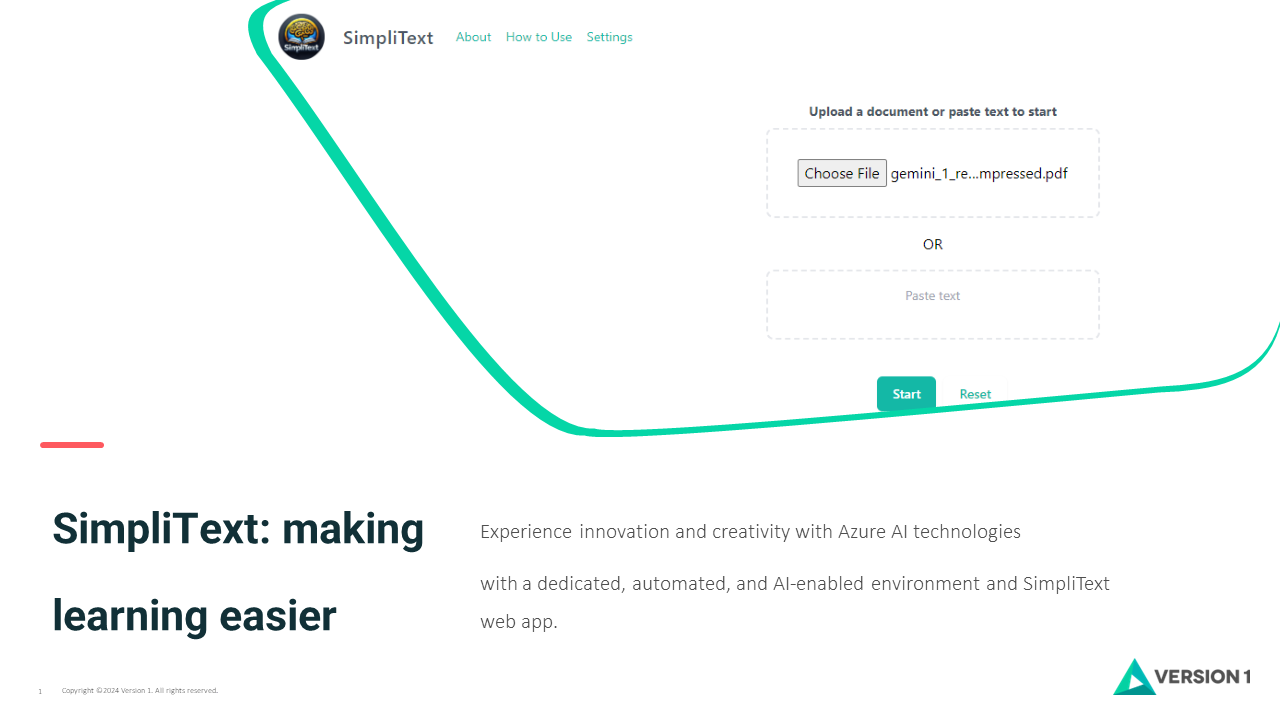Click the upload instructions heading
This screenshot has height=720, width=1280.
(x=933, y=112)
